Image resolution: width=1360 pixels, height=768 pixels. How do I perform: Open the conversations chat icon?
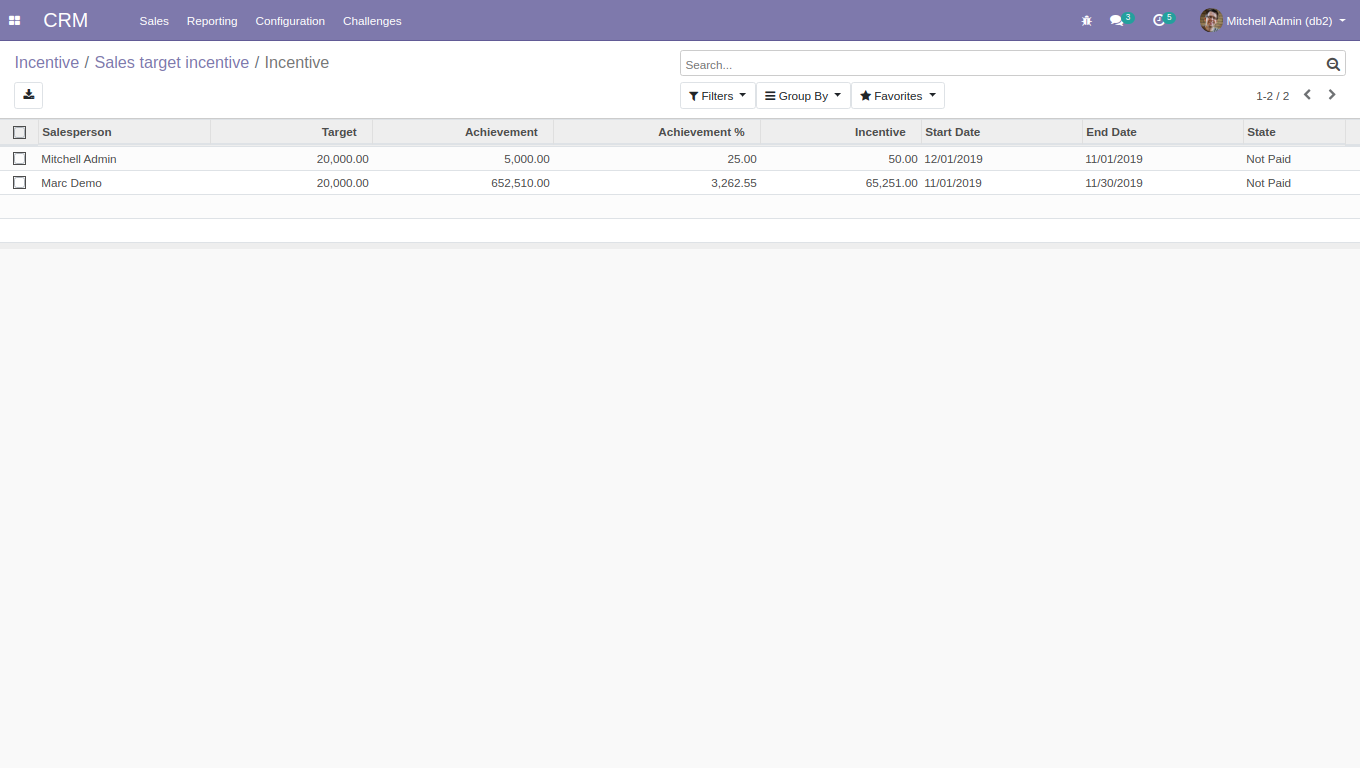1117,20
